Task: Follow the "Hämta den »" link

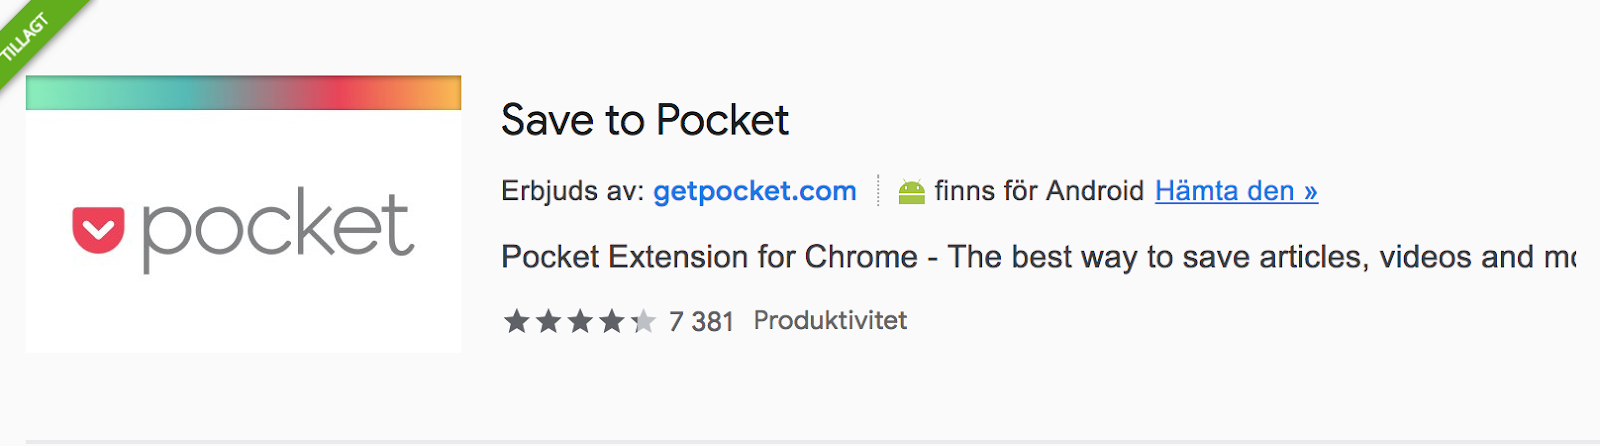Action: tap(1236, 191)
